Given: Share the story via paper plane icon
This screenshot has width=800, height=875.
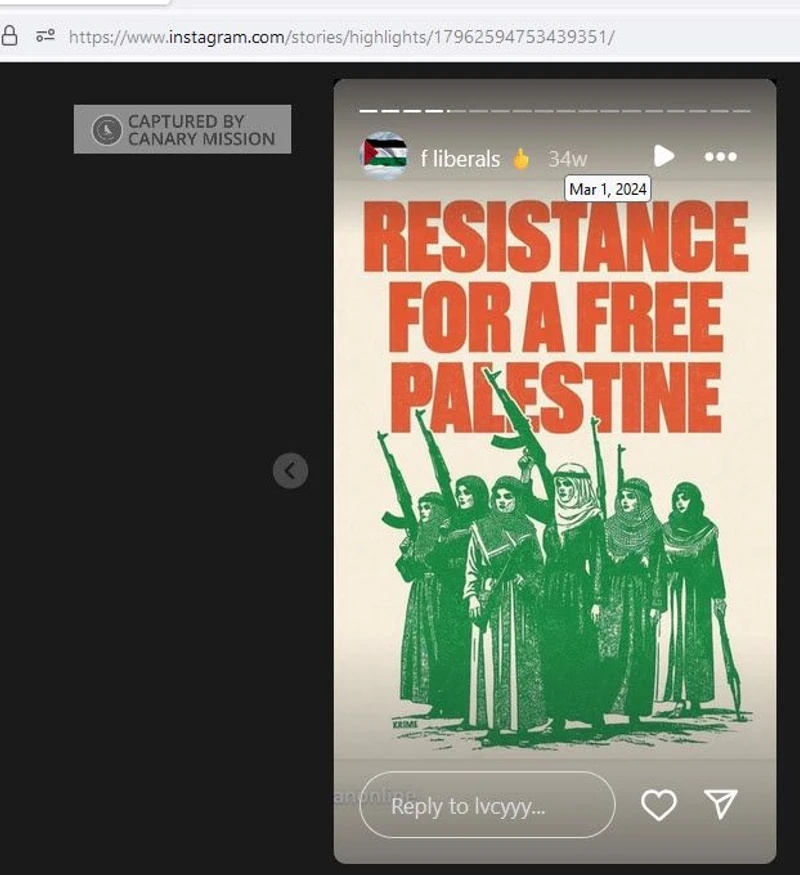Looking at the screenshot, I should click(721, 804).
